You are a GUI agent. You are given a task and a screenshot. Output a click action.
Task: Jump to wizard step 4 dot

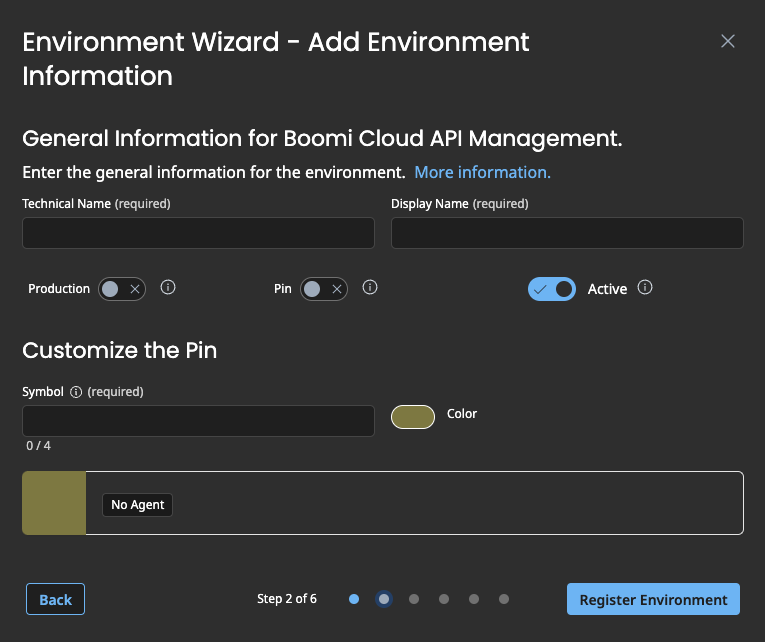tap(444, 599)
